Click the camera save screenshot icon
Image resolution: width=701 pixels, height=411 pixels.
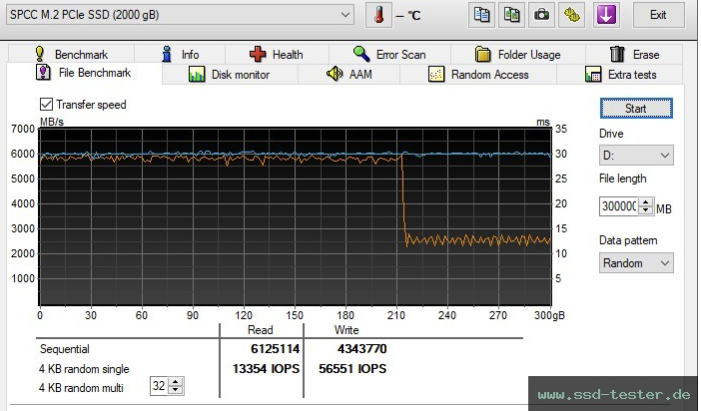pos(541,15)
